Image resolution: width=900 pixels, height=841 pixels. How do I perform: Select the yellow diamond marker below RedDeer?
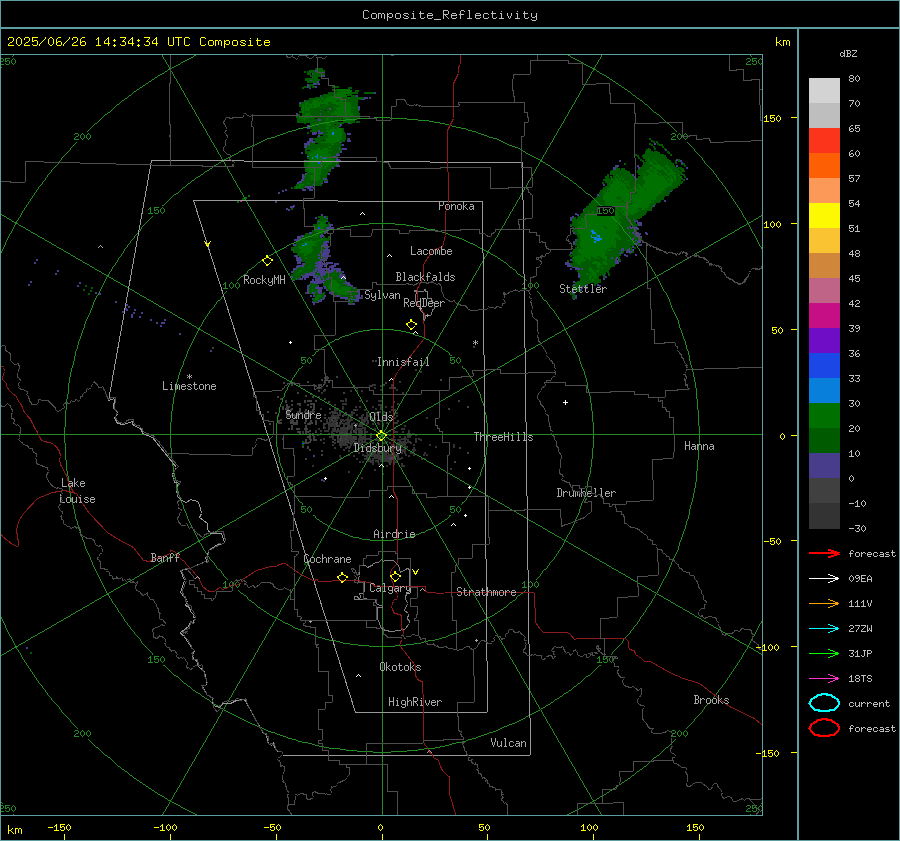click(412, 325)
